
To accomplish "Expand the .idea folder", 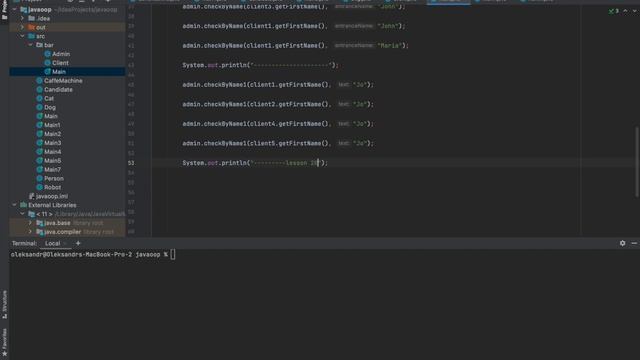I will point(22,18).
